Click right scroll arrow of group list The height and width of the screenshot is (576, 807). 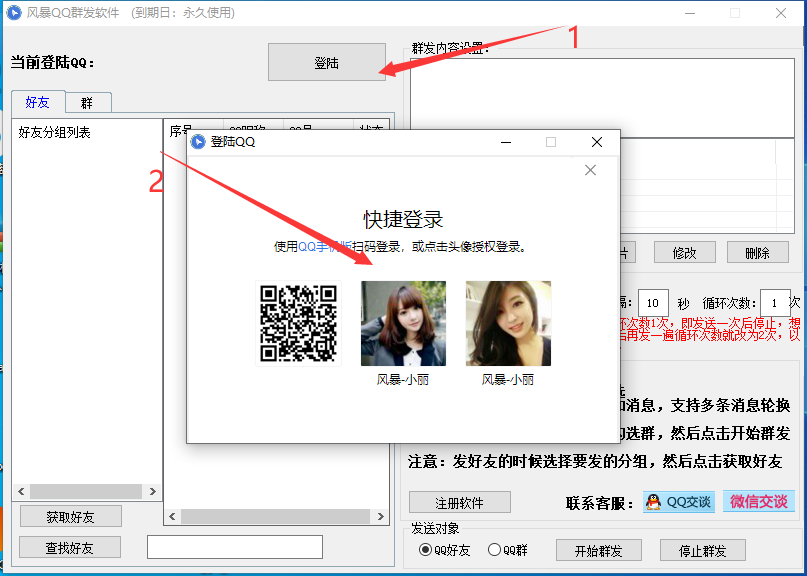(153, 492)
